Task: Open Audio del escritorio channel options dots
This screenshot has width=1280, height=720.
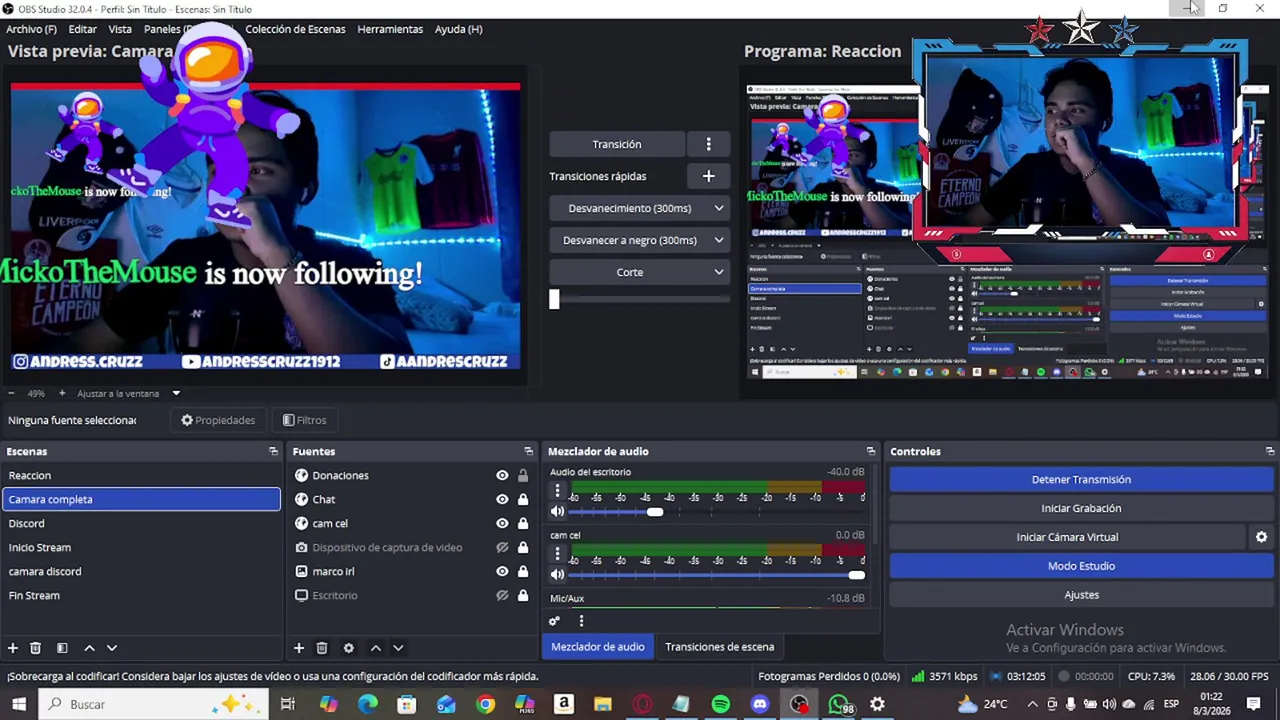Action: (x=557, y=491)
